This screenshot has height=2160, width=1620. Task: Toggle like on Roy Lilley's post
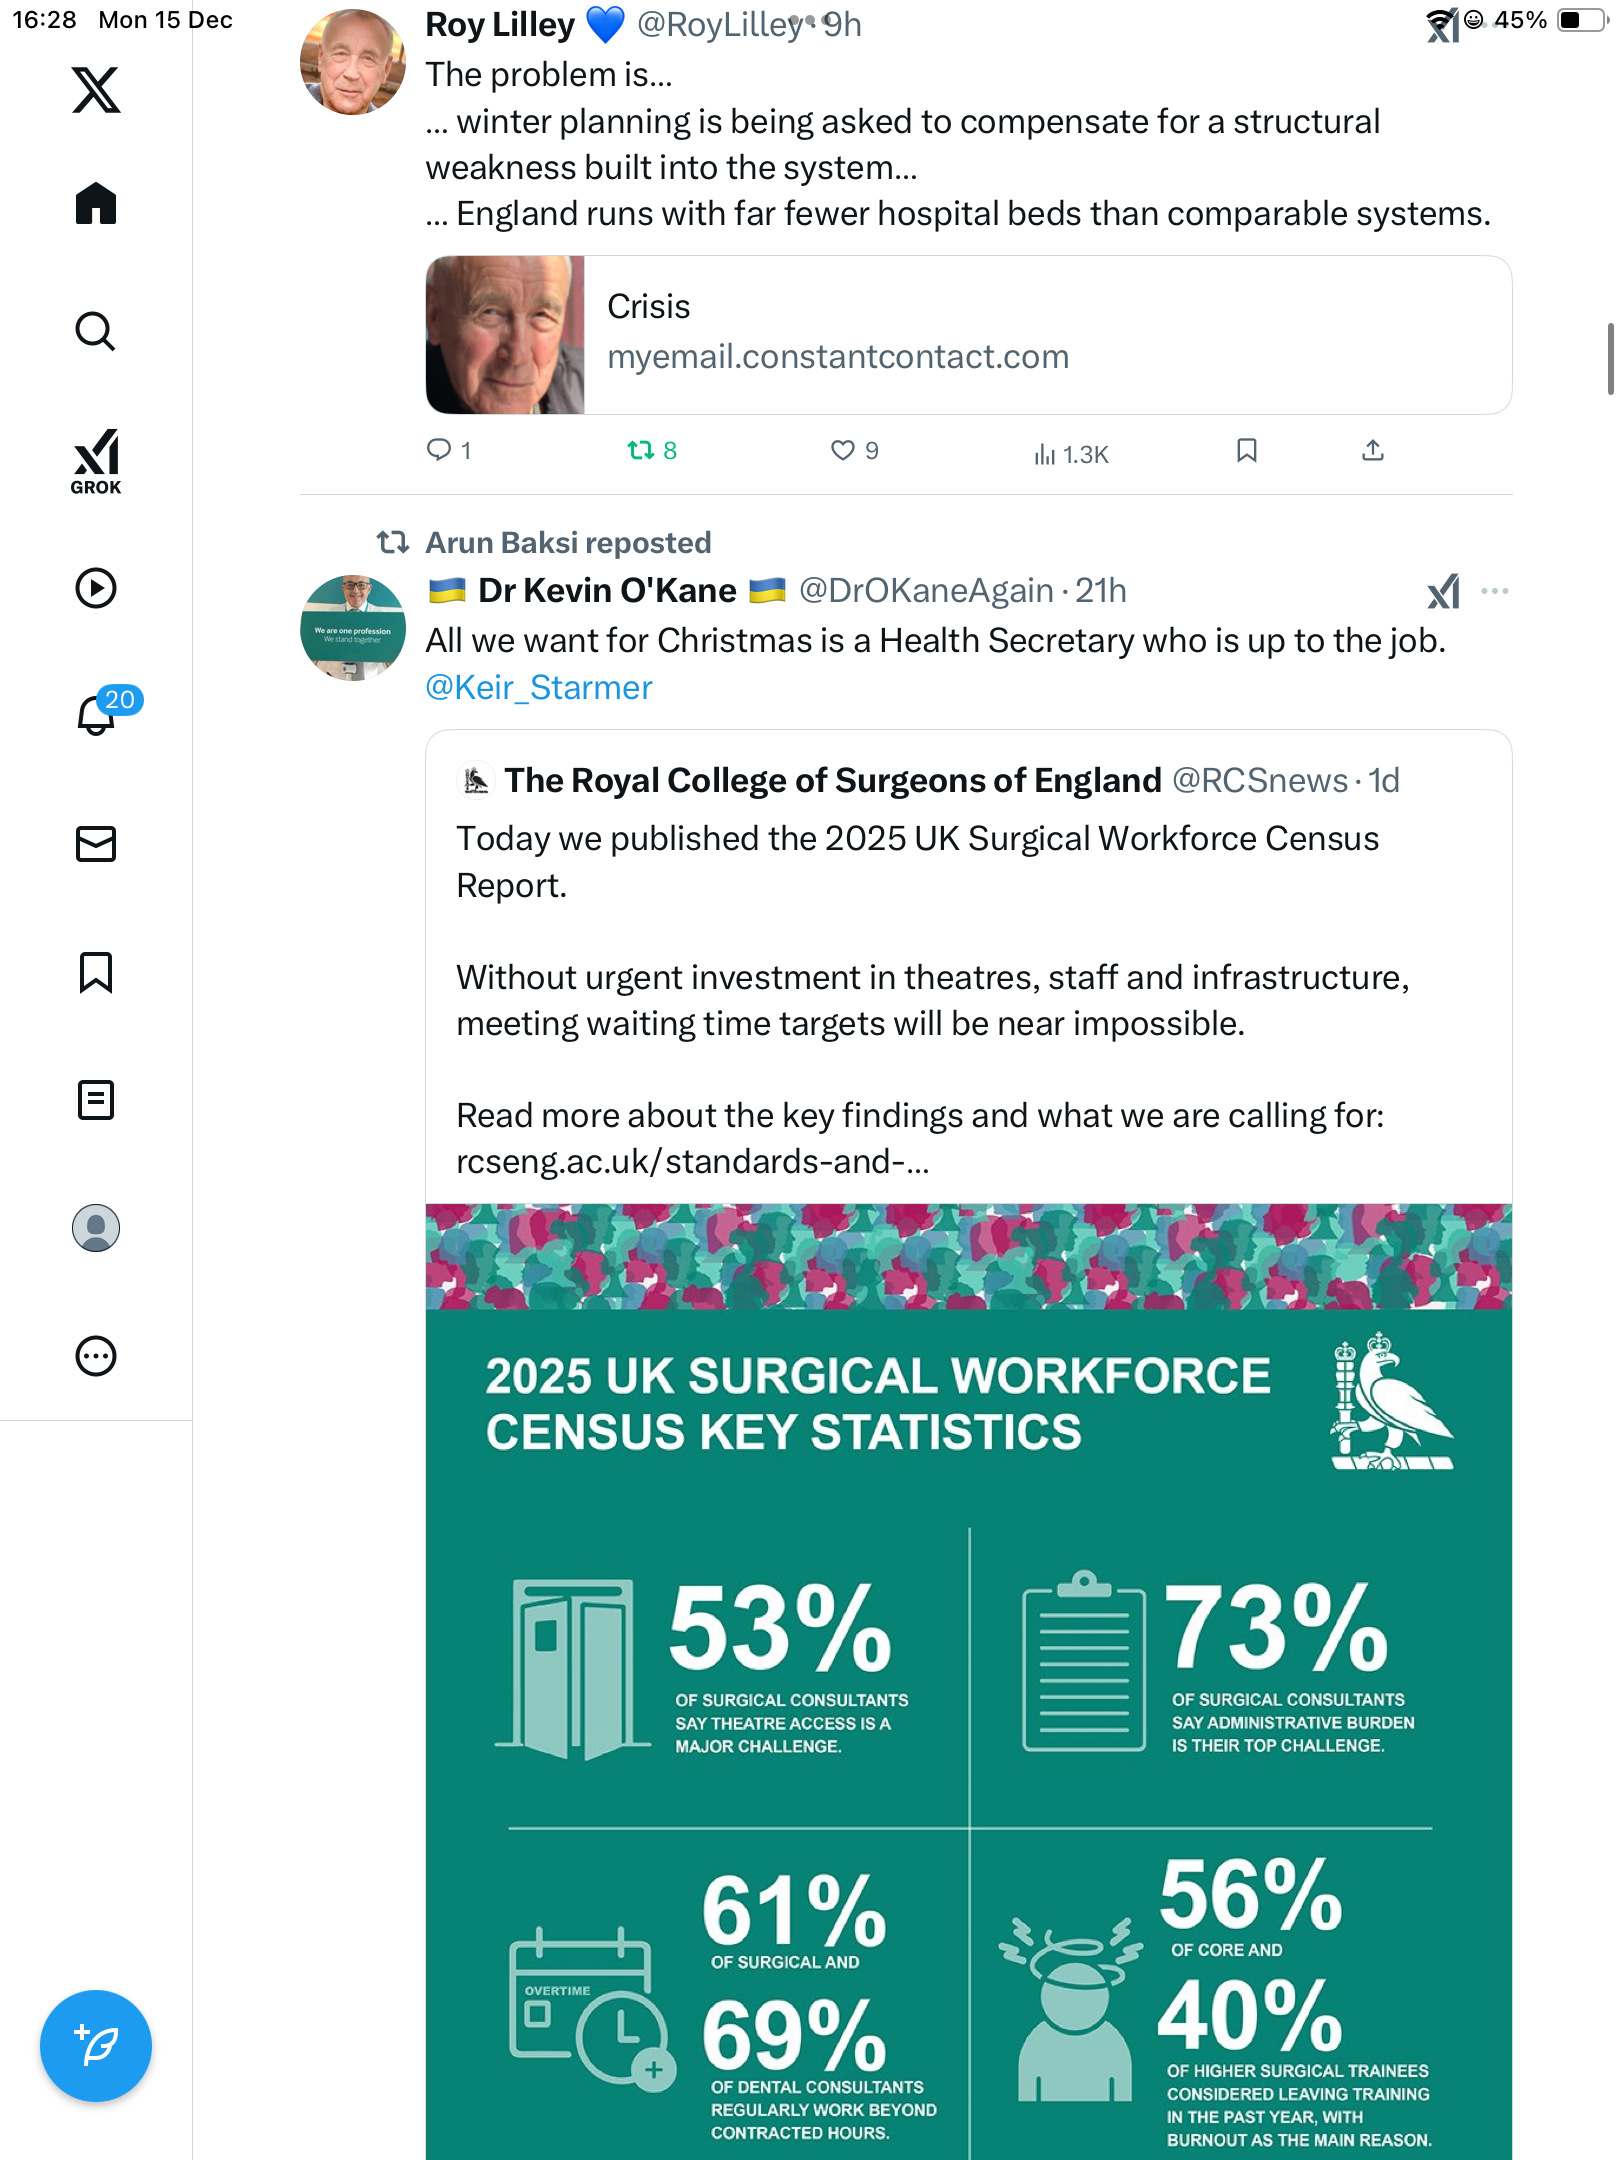(x=843, y=450)
